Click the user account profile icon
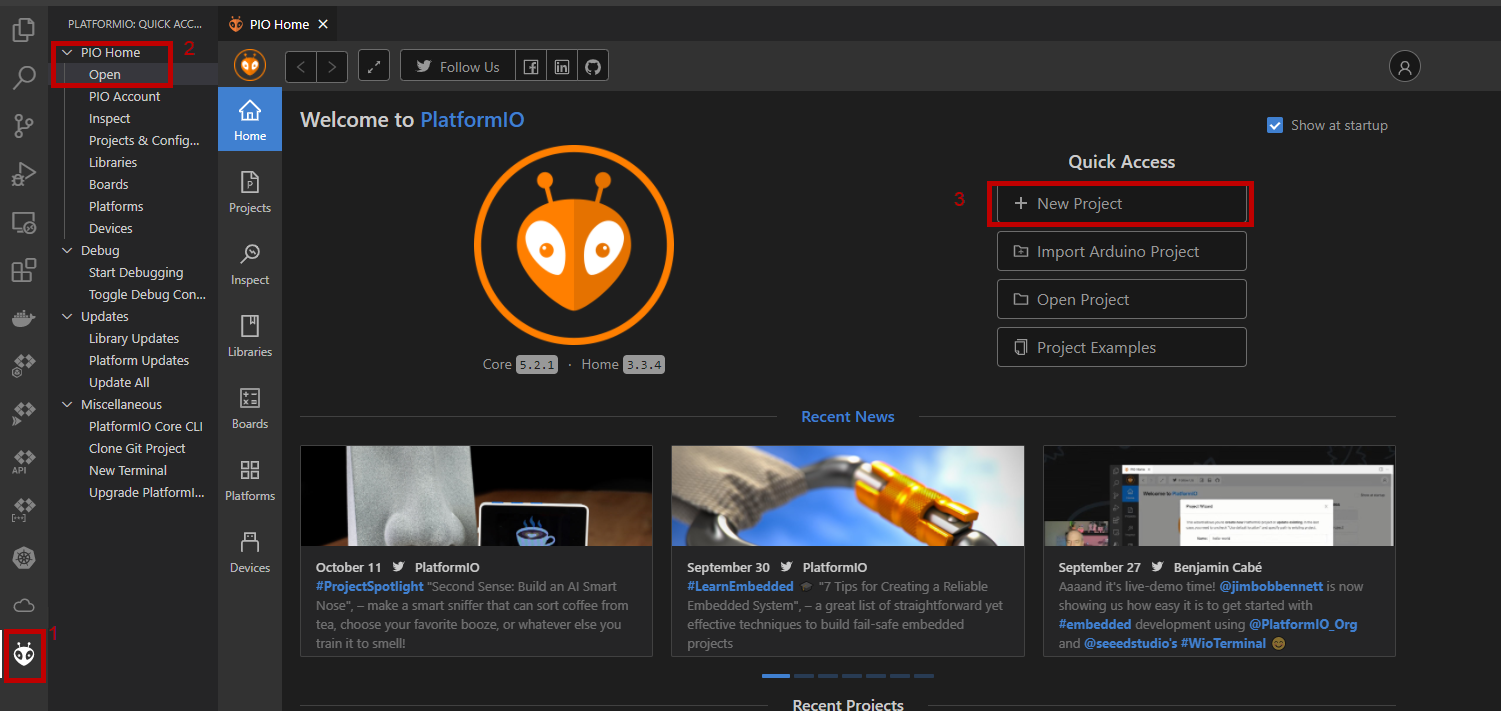Image resolution: width=1501 pixels, height=711 pixels. (x=1404, y=67)
